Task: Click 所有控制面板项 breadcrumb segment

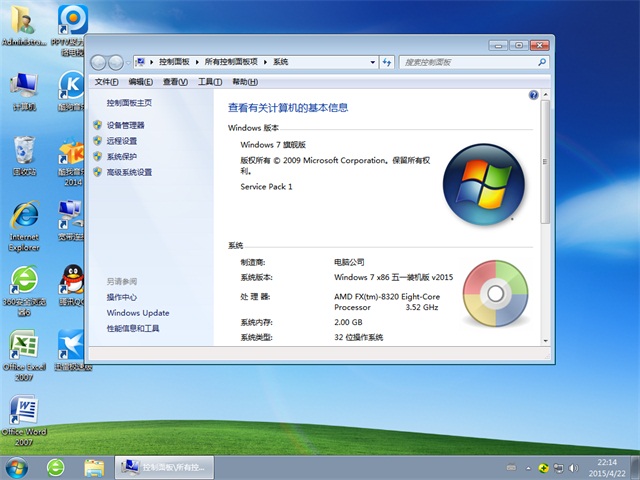Action: coord(231,62)
